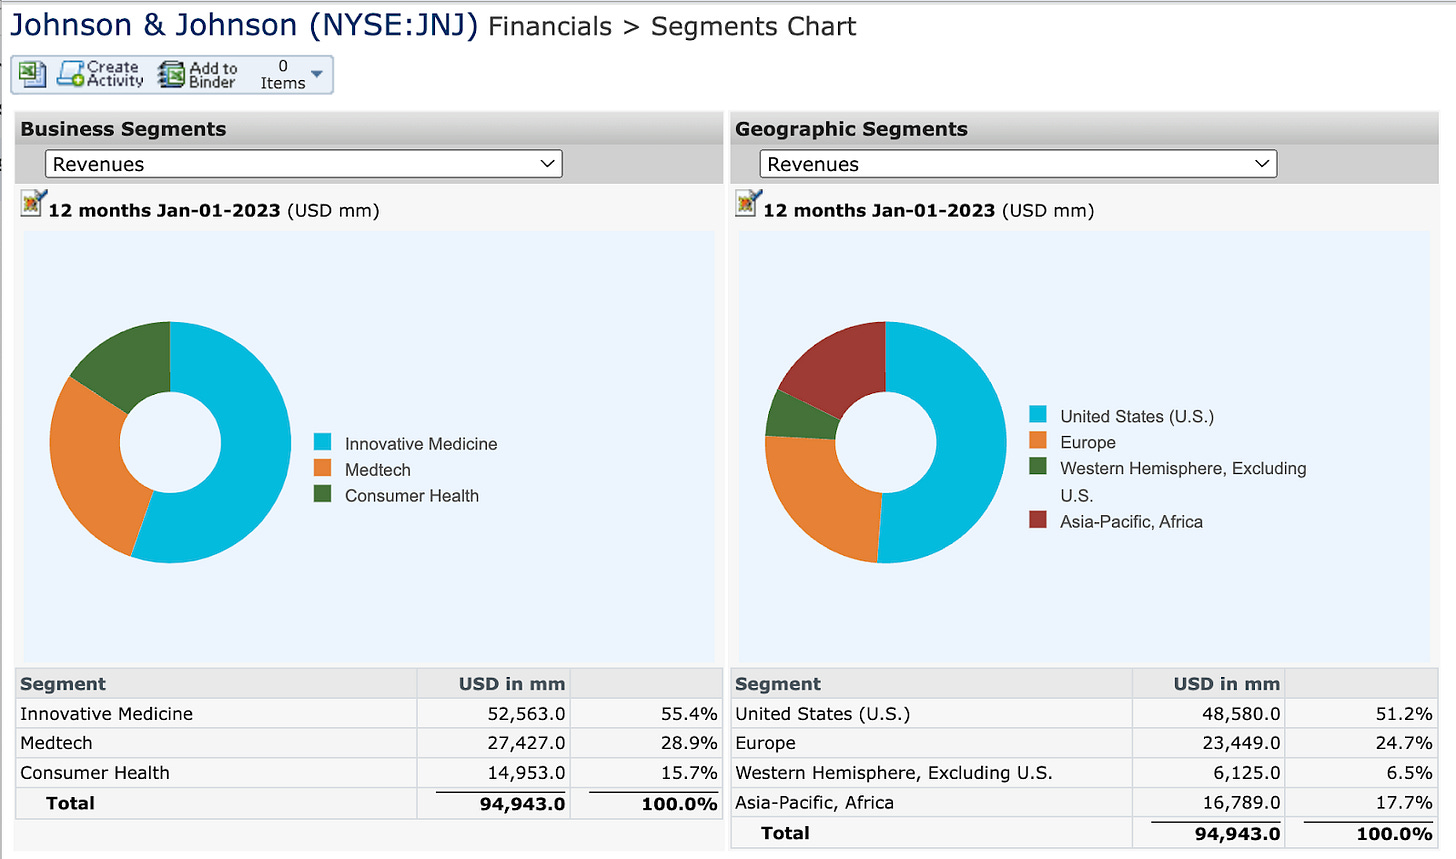Click the Financials breadcrumb link

tap(550, 27)
